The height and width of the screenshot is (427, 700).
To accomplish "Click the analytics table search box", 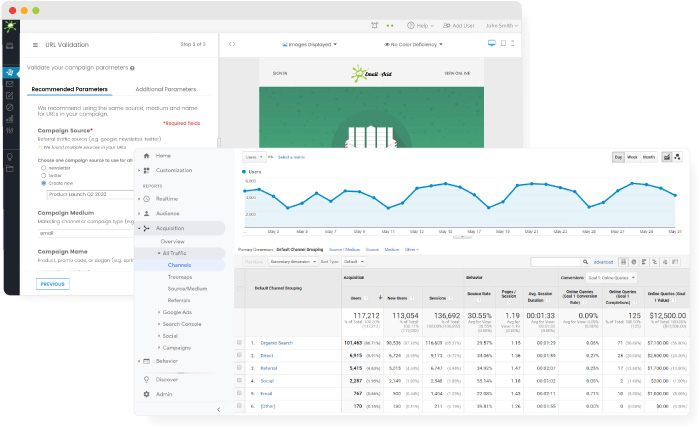I will (x=556, y=262).
